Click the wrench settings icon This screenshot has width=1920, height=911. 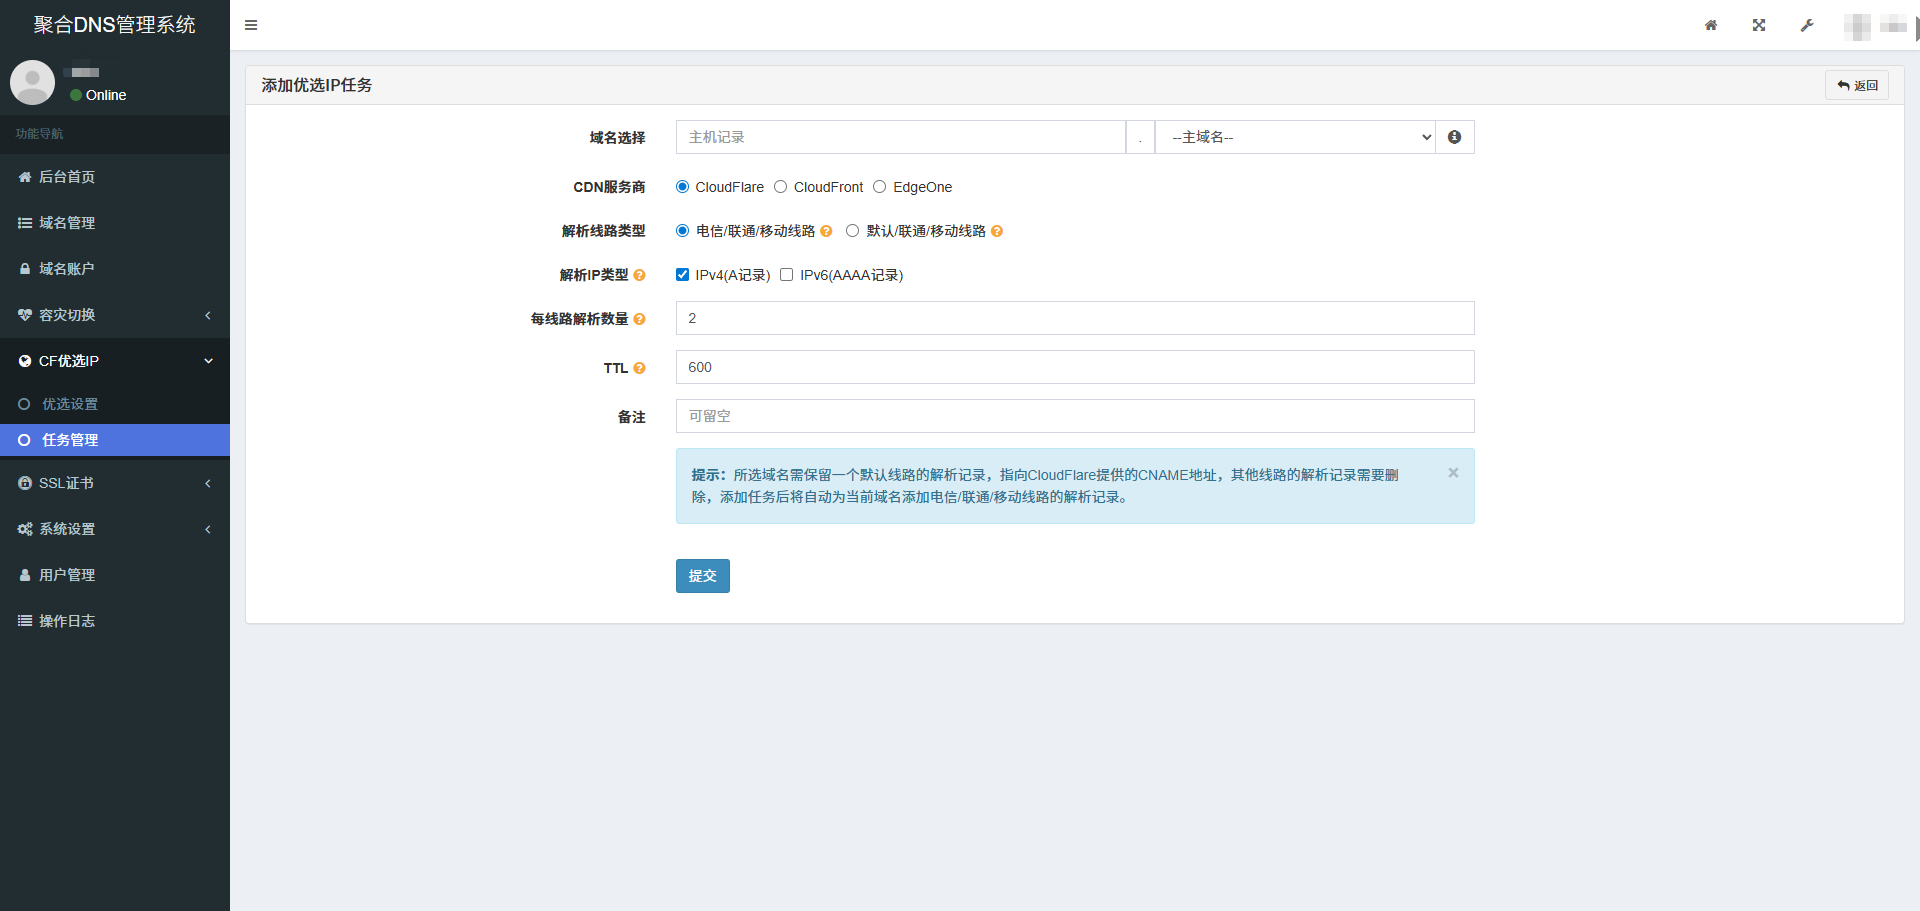[x=1807, y=25]
